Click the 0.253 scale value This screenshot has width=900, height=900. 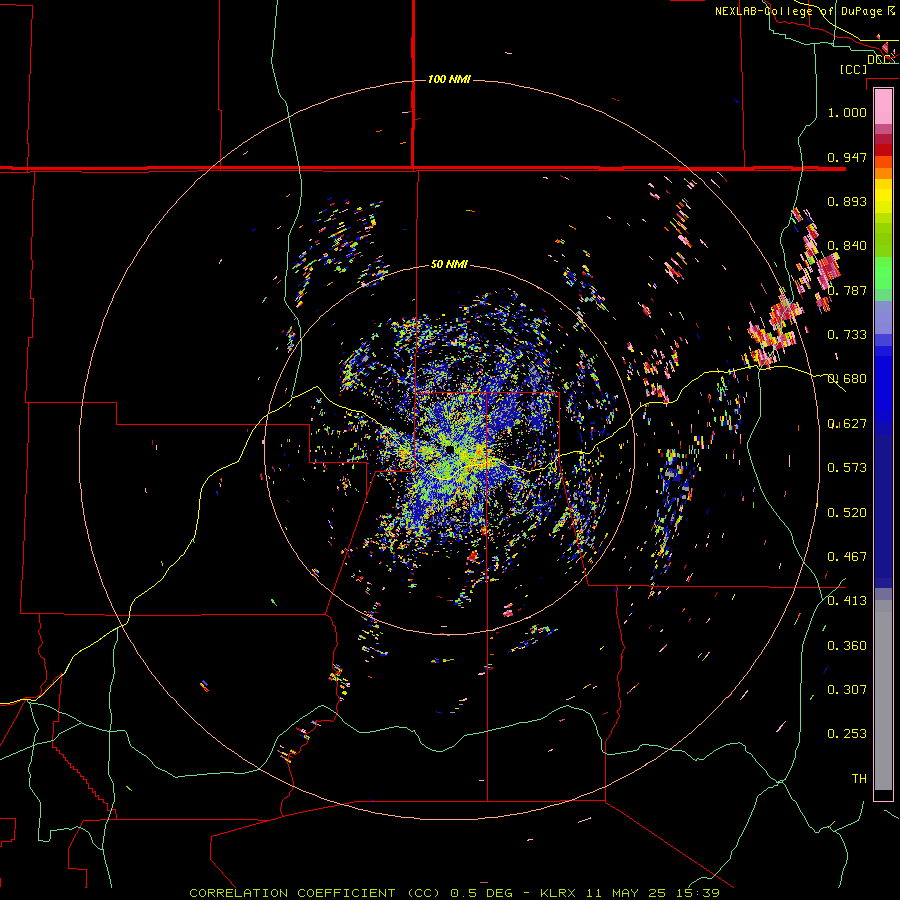point(847,734)
